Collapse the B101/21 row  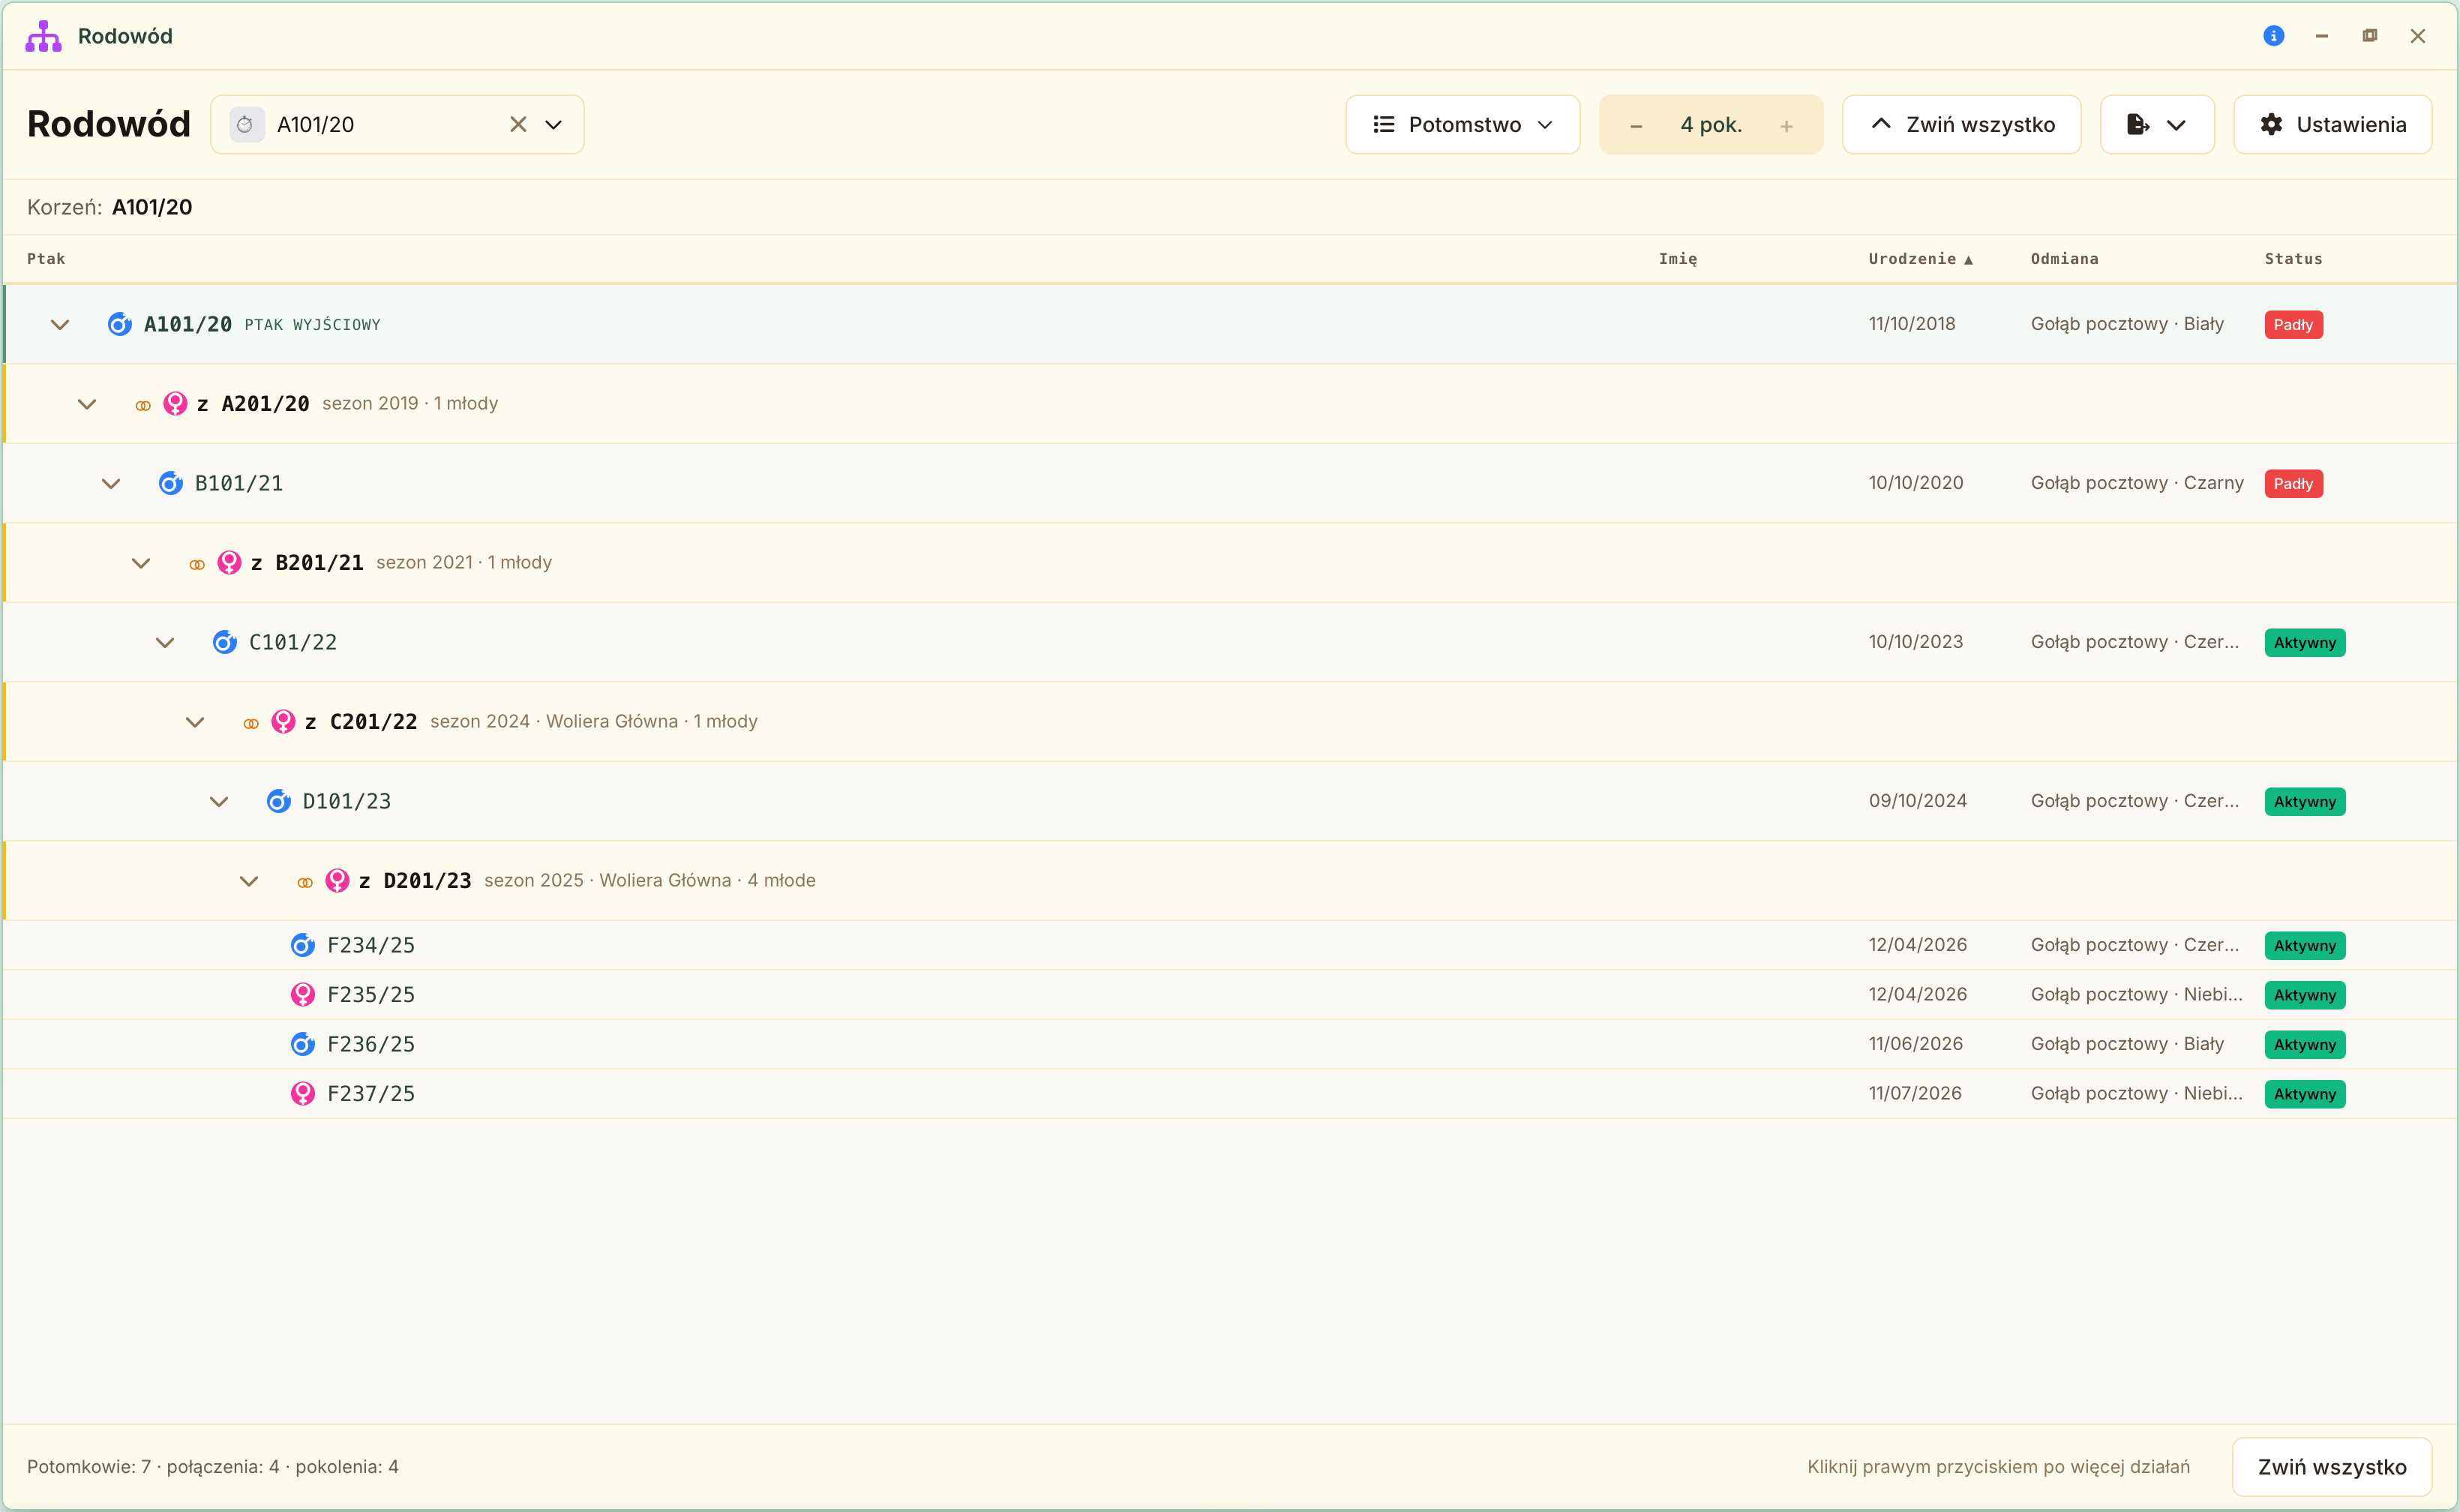(x=111, y=483)
